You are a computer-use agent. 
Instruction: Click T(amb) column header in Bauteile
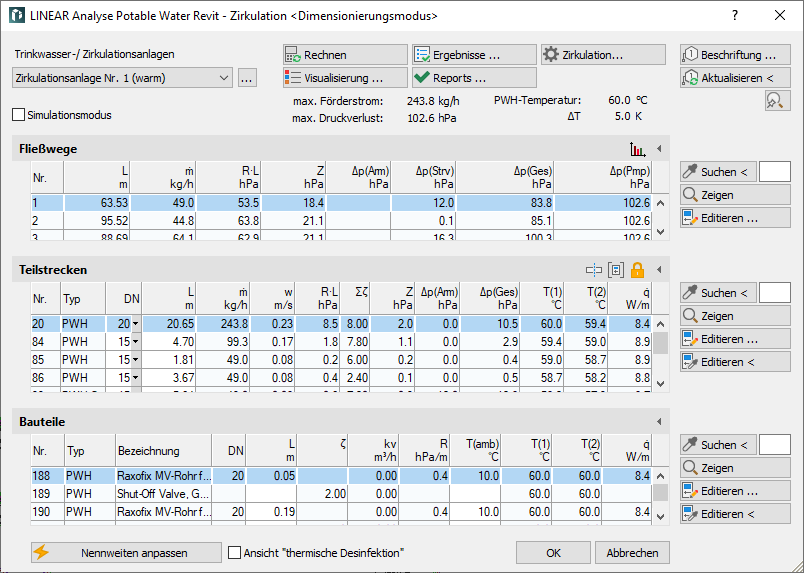click(x=475, y=451)
